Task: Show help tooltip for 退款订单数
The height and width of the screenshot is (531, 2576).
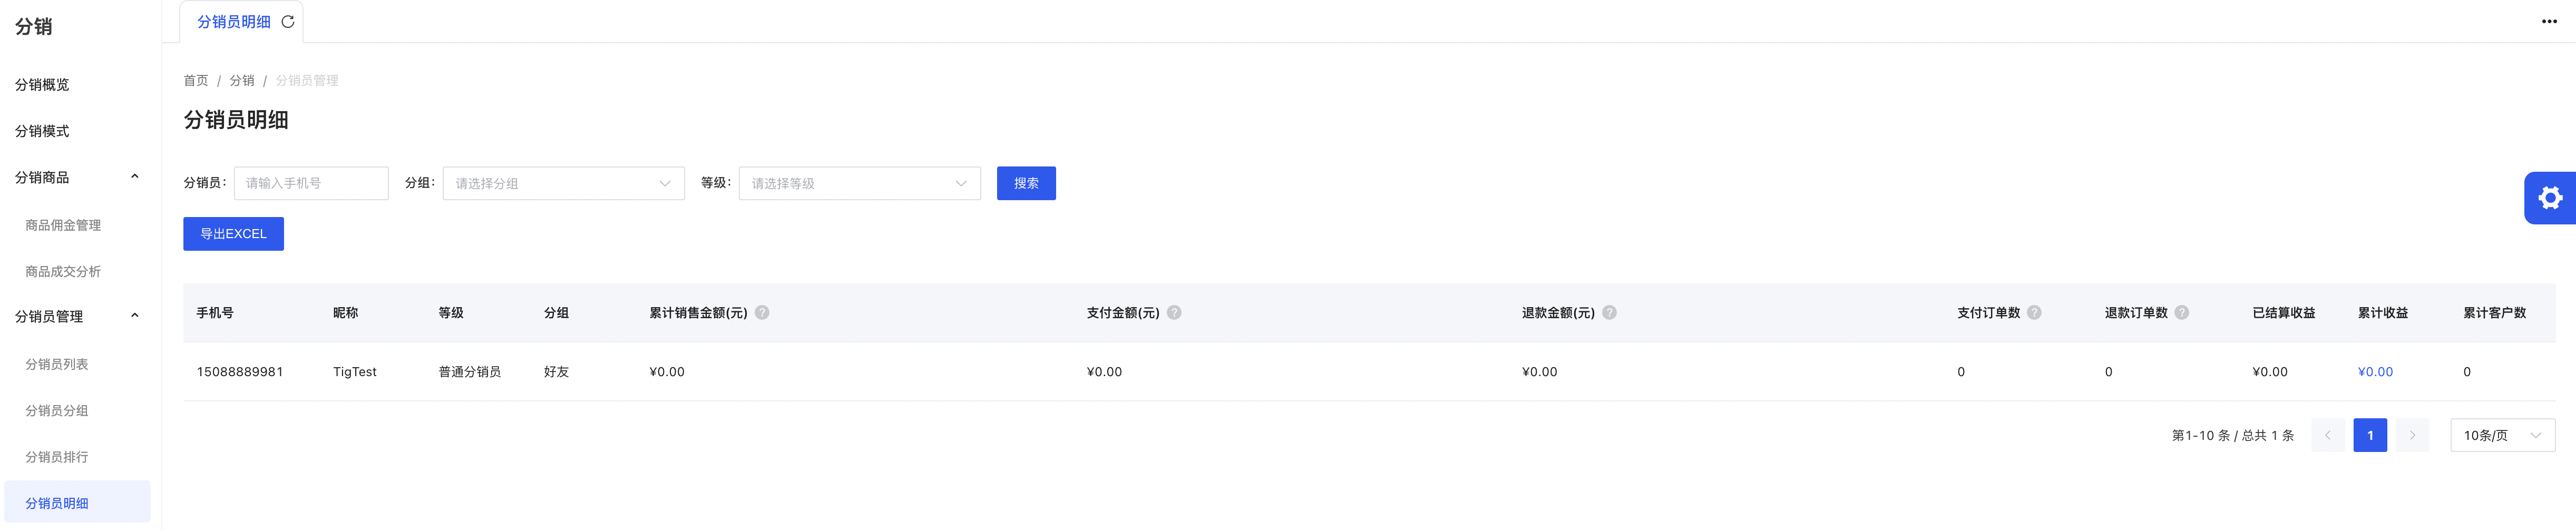Action: [2182, 313]
